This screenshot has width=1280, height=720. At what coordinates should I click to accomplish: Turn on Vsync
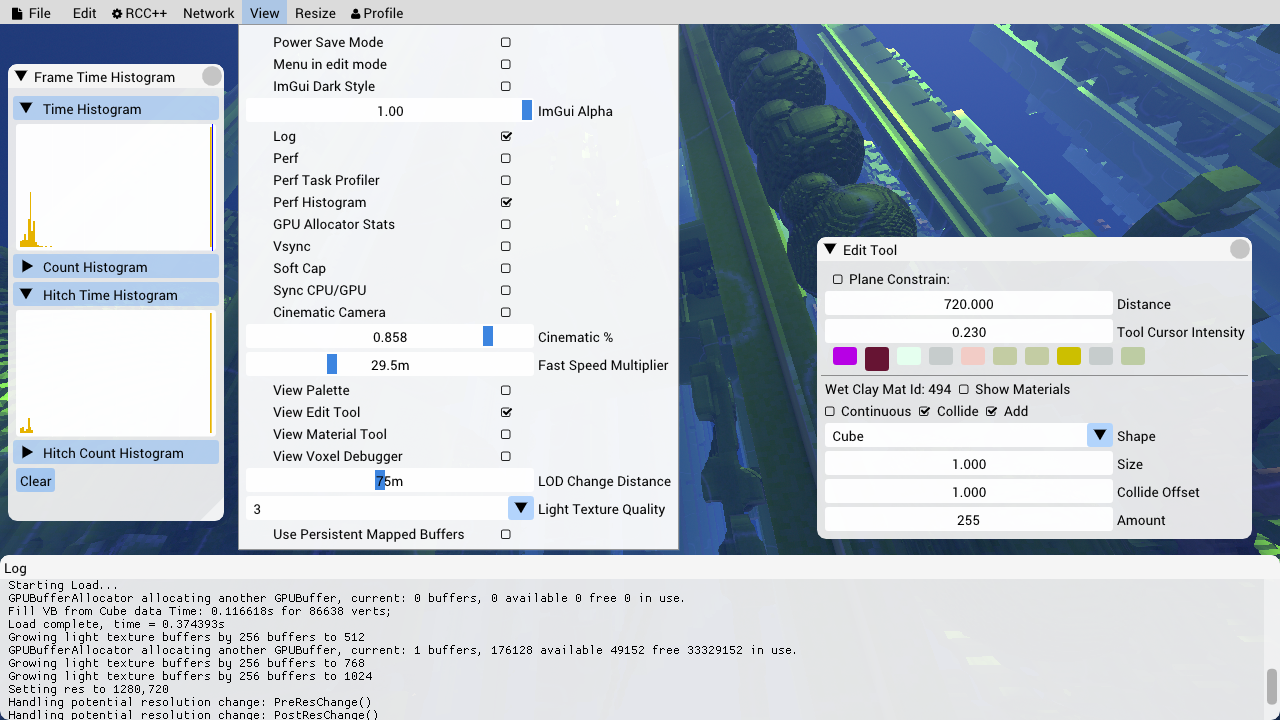[506, 246]
